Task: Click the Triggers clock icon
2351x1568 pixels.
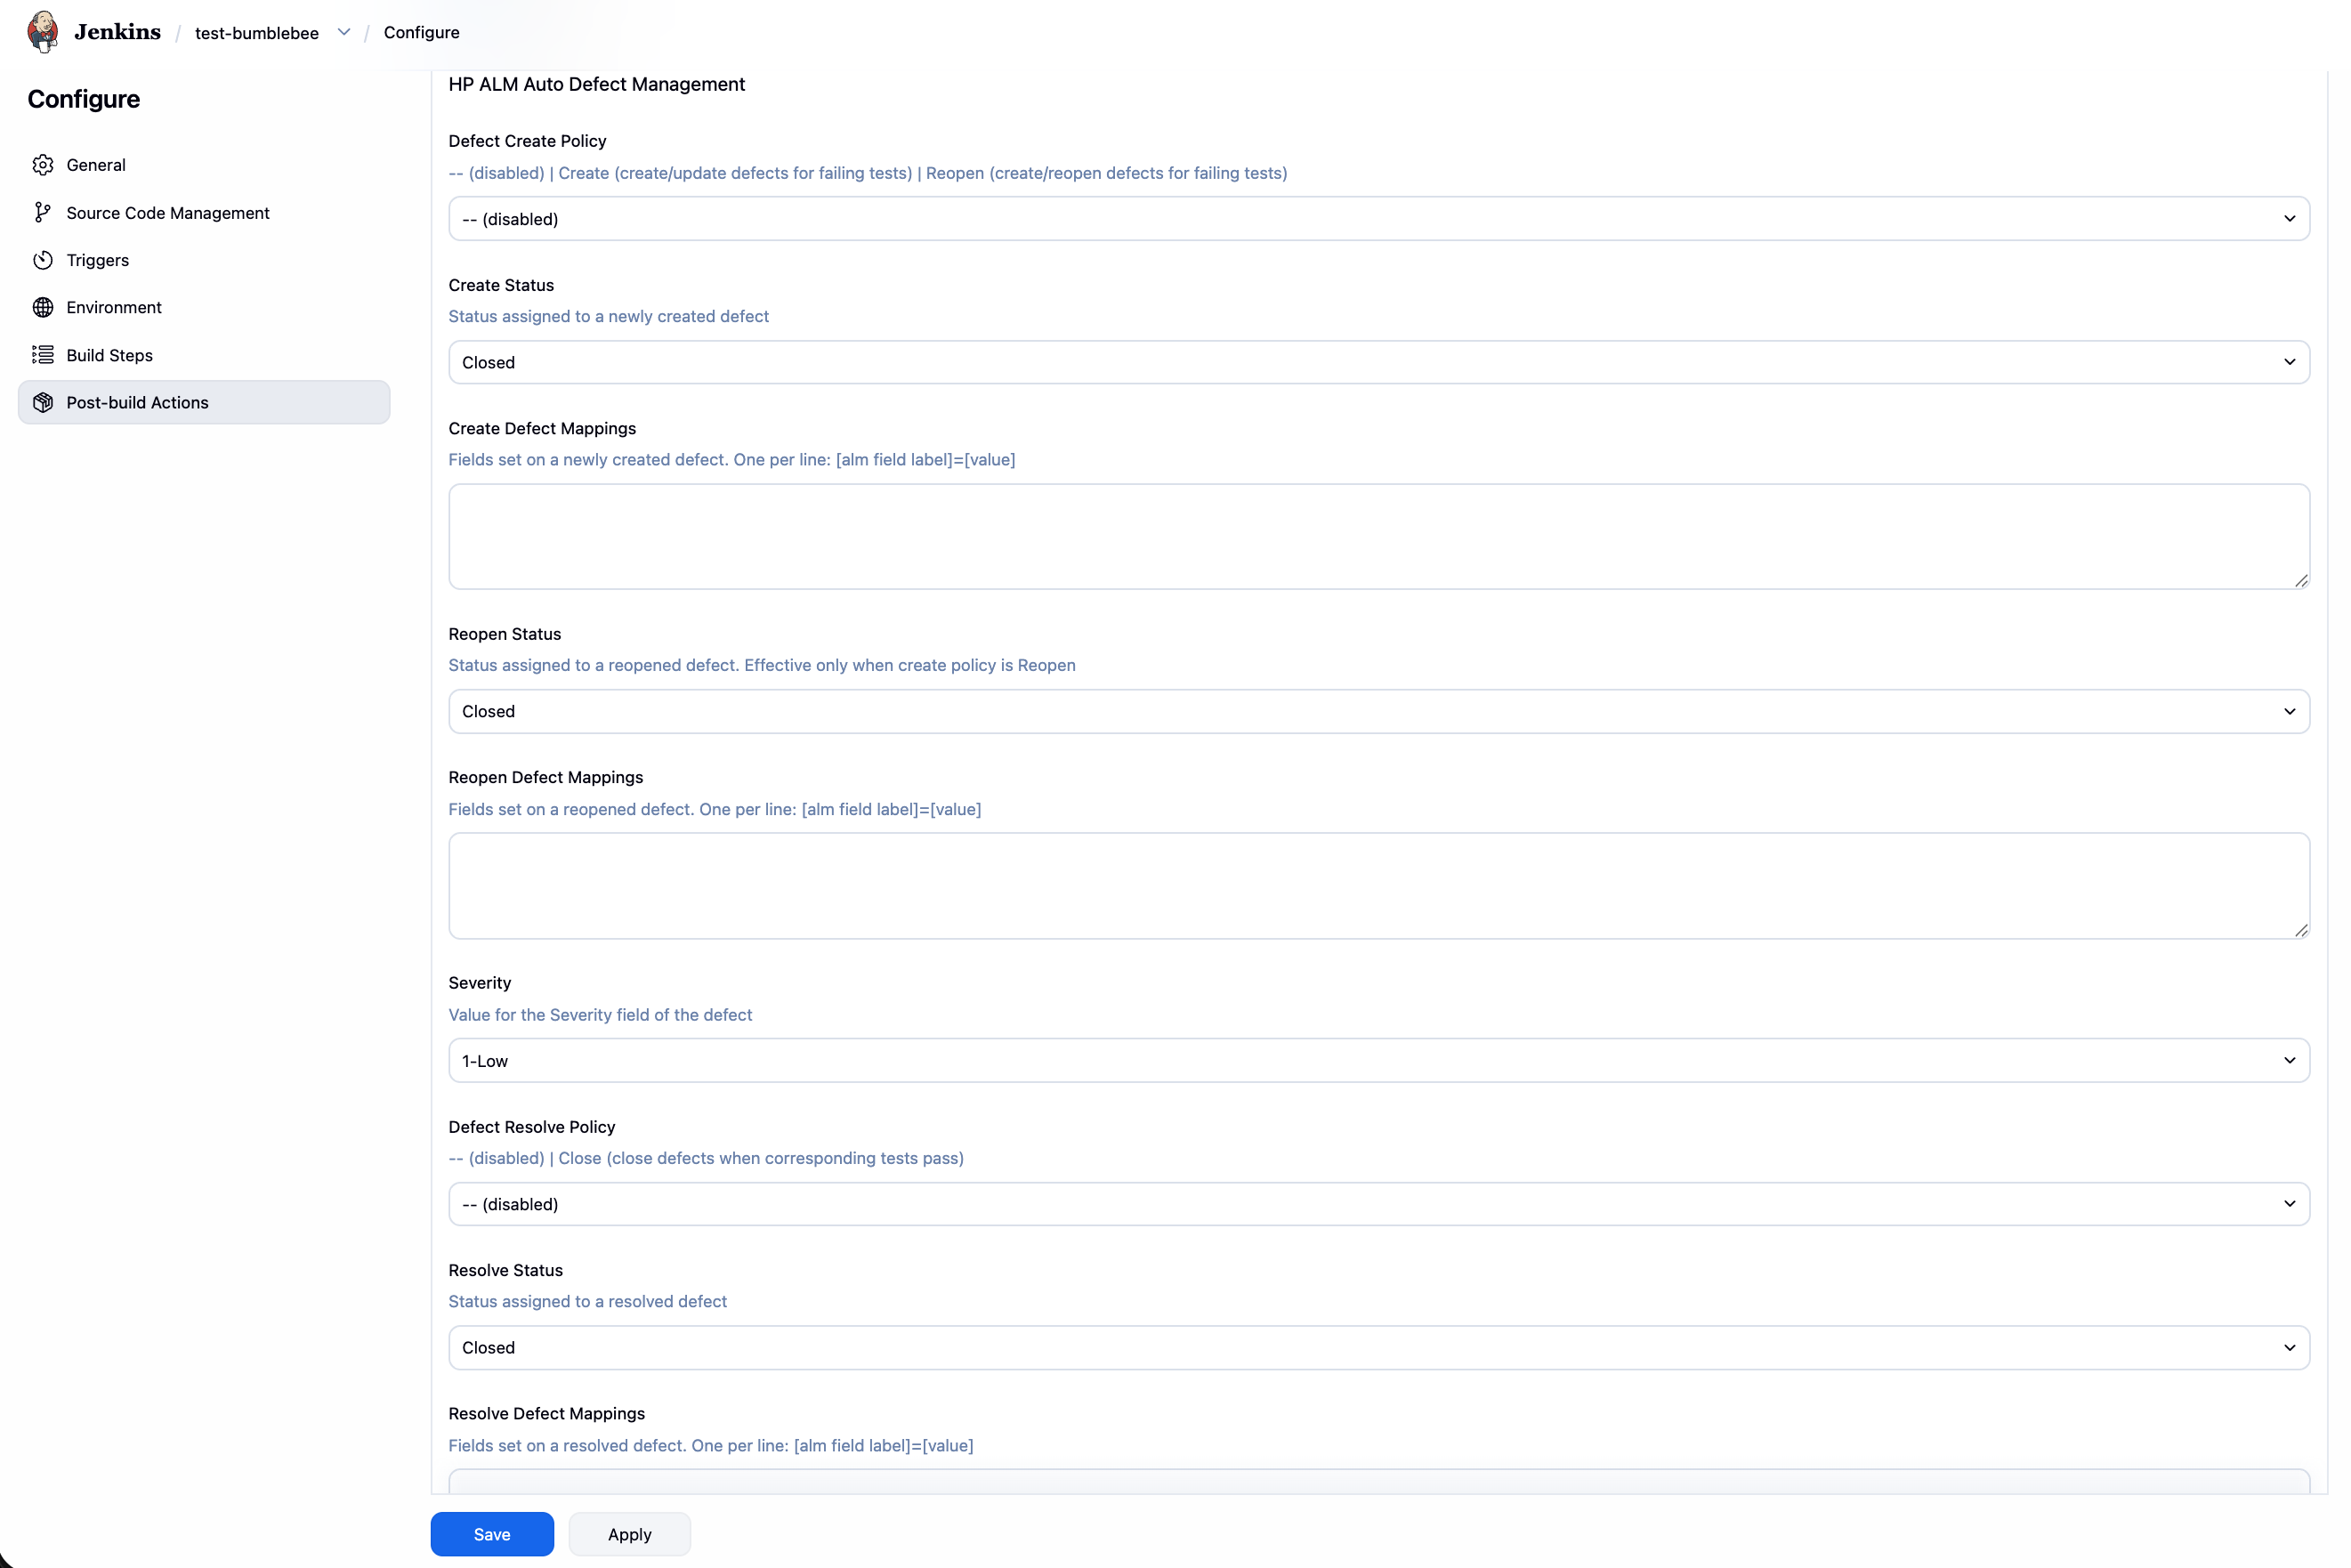Action: point(43,260)
